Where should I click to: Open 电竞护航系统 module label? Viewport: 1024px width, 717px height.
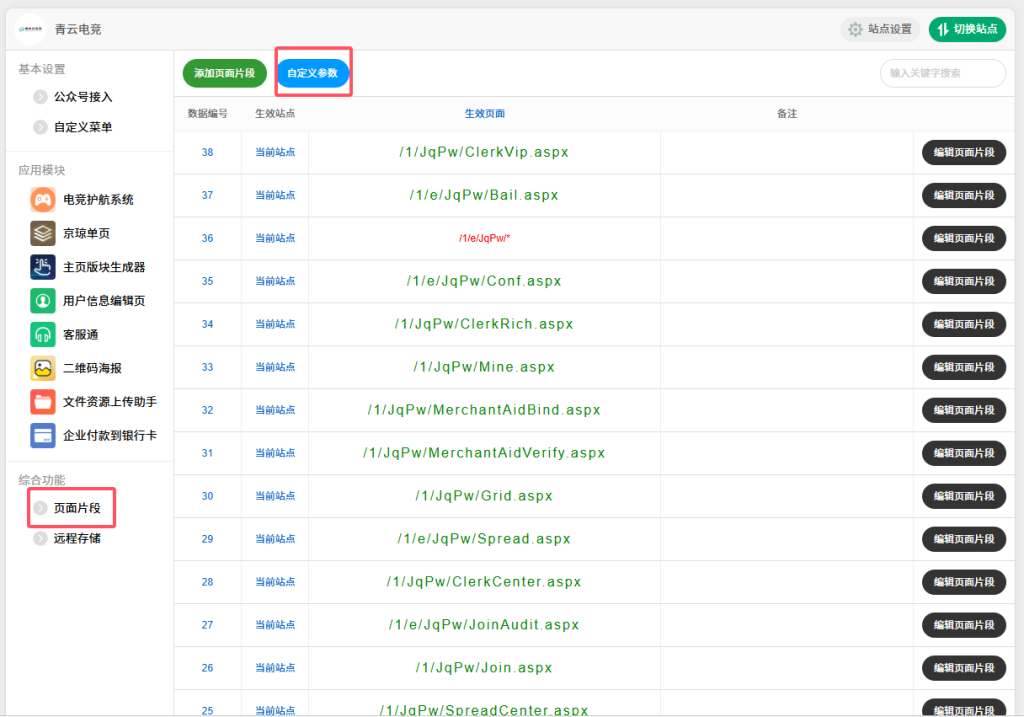click(x=98, y=199)
